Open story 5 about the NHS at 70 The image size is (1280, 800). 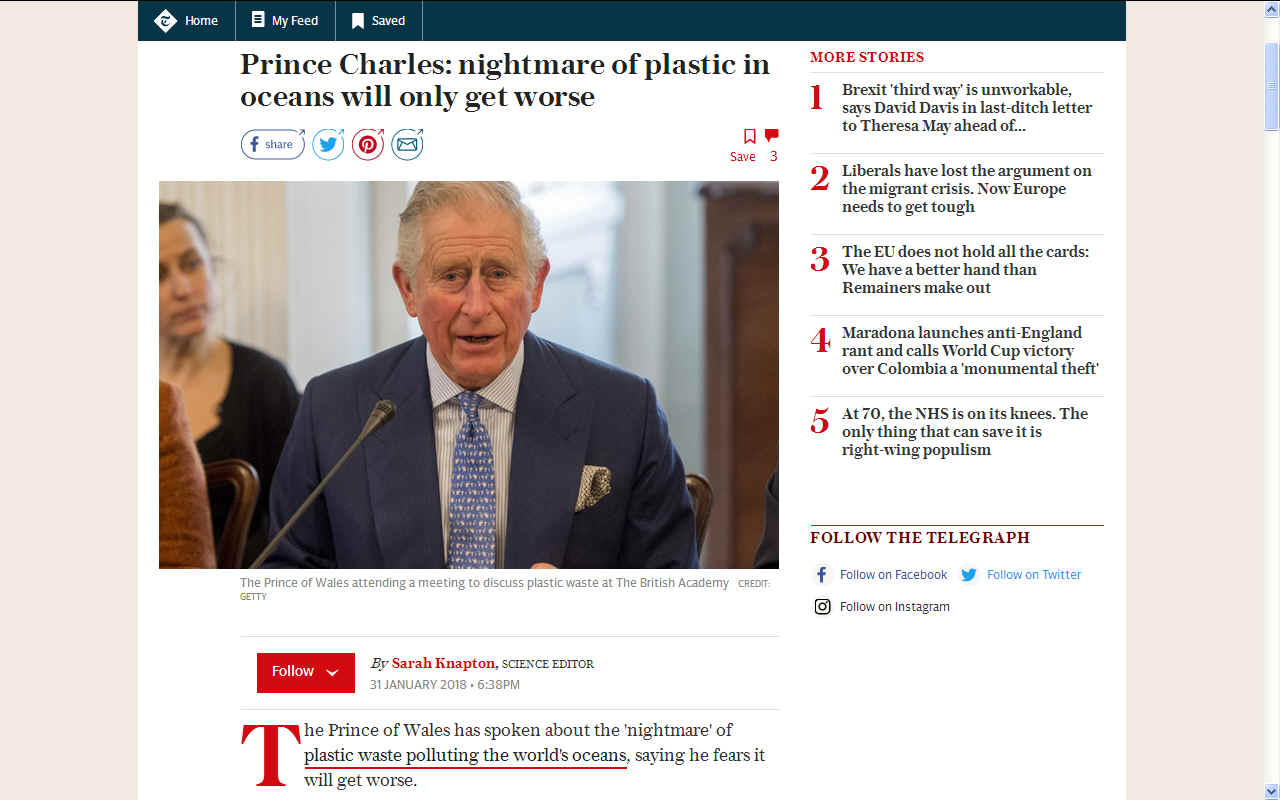click(965, 432)
